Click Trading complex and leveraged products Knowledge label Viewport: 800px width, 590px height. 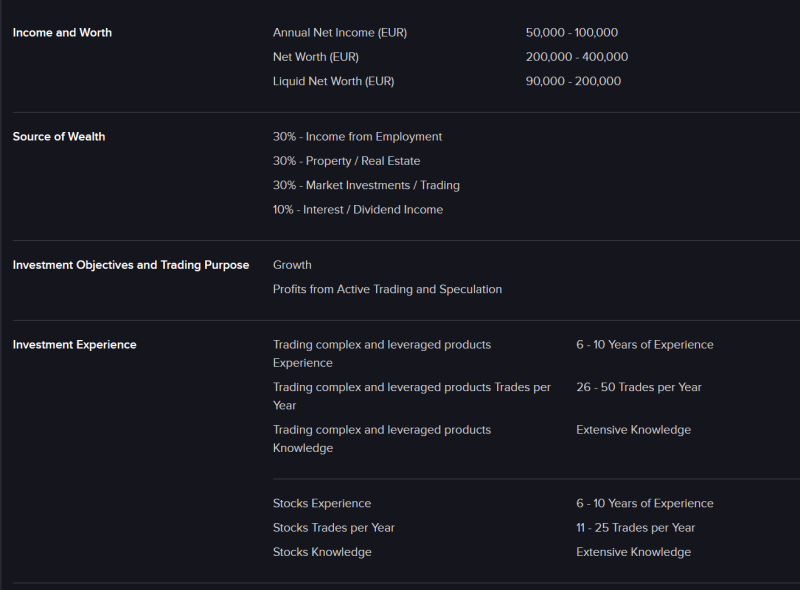[381, 439]
